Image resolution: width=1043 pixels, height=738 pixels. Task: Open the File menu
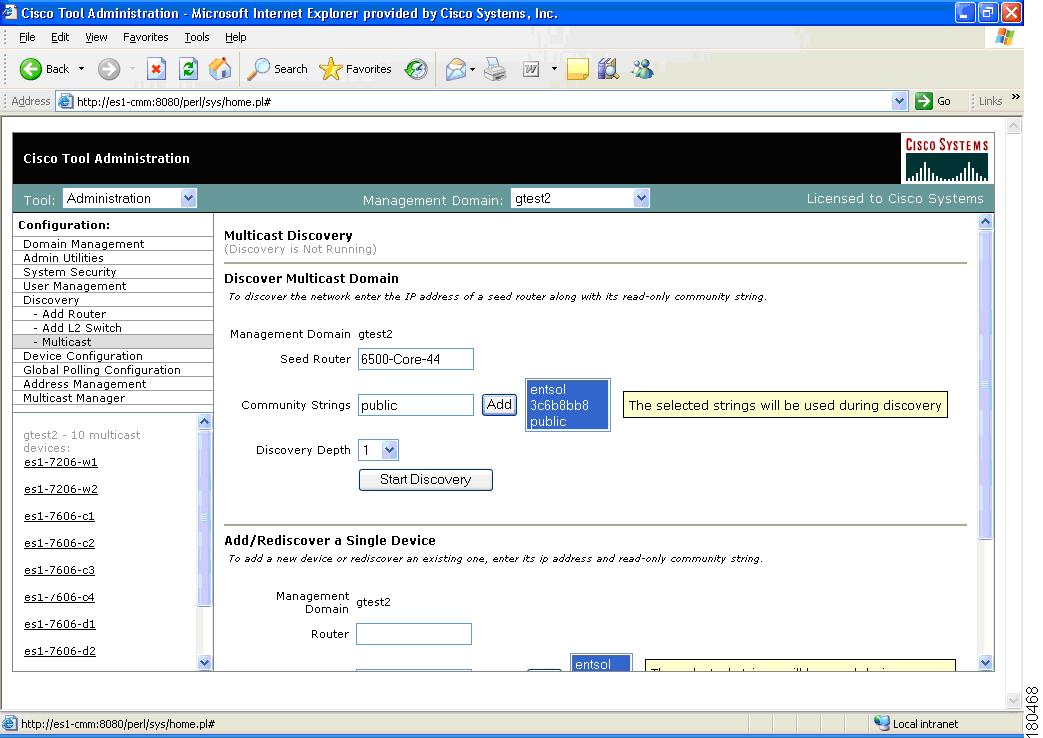point(27,37)
